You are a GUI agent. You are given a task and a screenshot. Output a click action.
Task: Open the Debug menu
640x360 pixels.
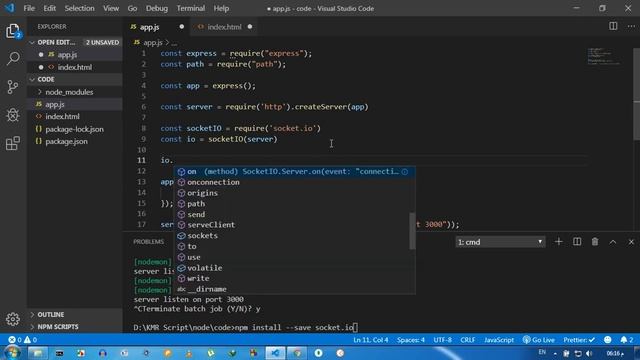click(x=157, y=8)
